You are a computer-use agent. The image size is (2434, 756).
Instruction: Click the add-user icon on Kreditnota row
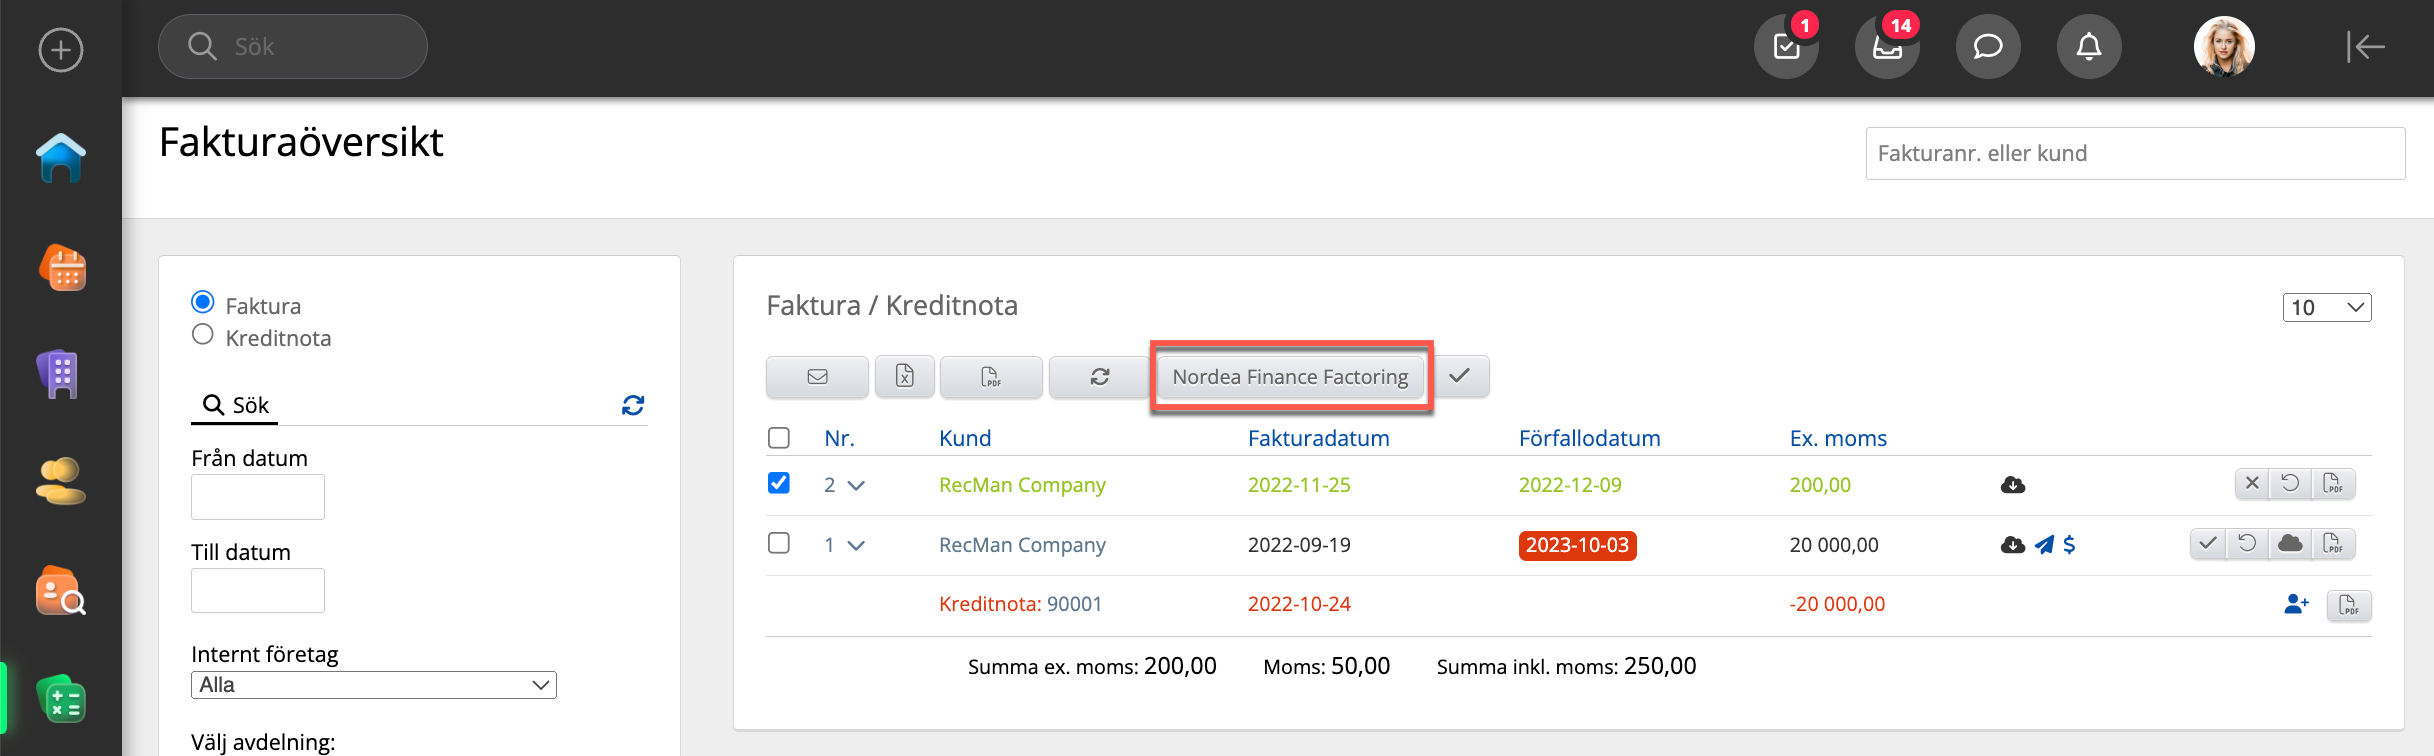tap(2296, 604)
